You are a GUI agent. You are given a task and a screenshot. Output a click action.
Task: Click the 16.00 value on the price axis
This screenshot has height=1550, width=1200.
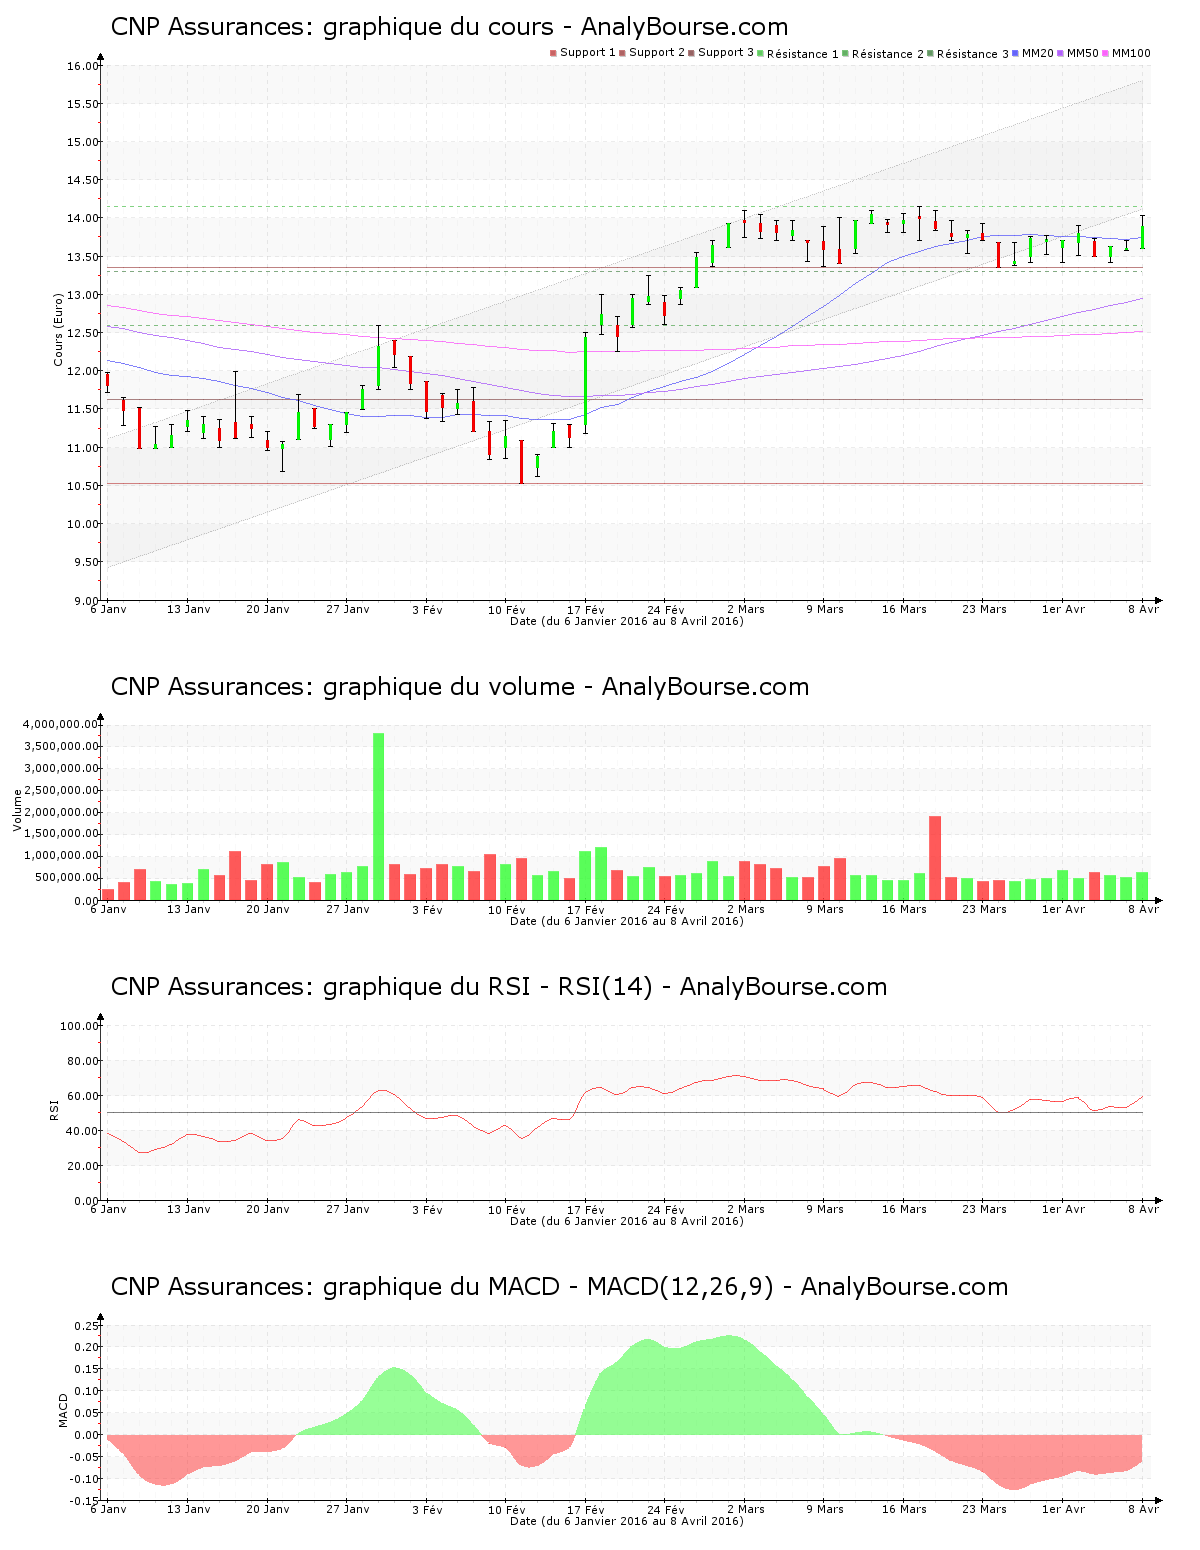[x=83, y=66]
